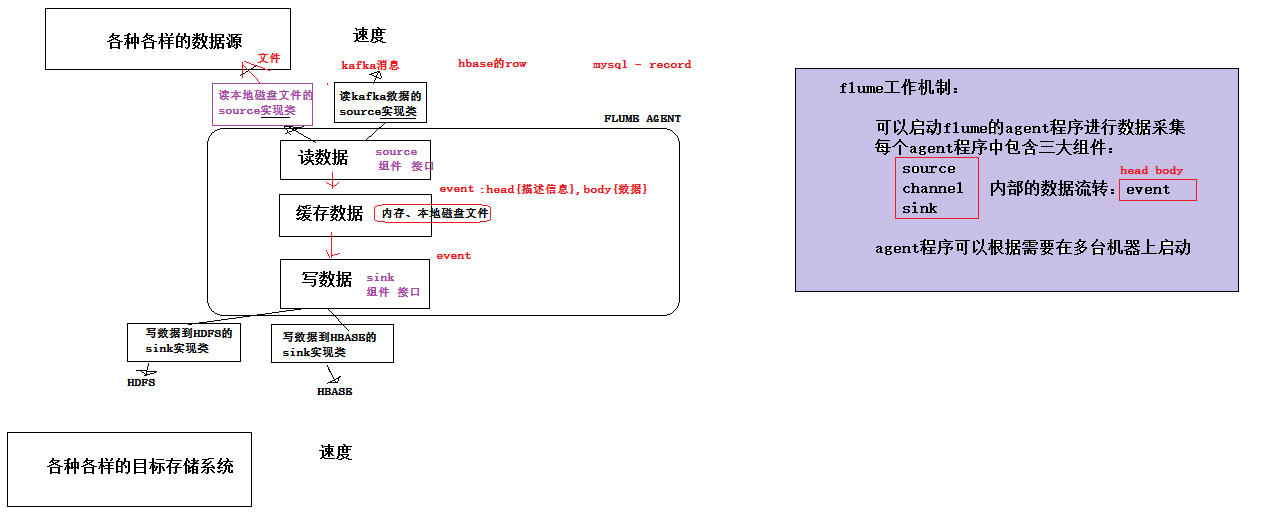This screenshot has width=1267, height=513.
Task: Click the 读数据 box in the agent
Action: 324,158
